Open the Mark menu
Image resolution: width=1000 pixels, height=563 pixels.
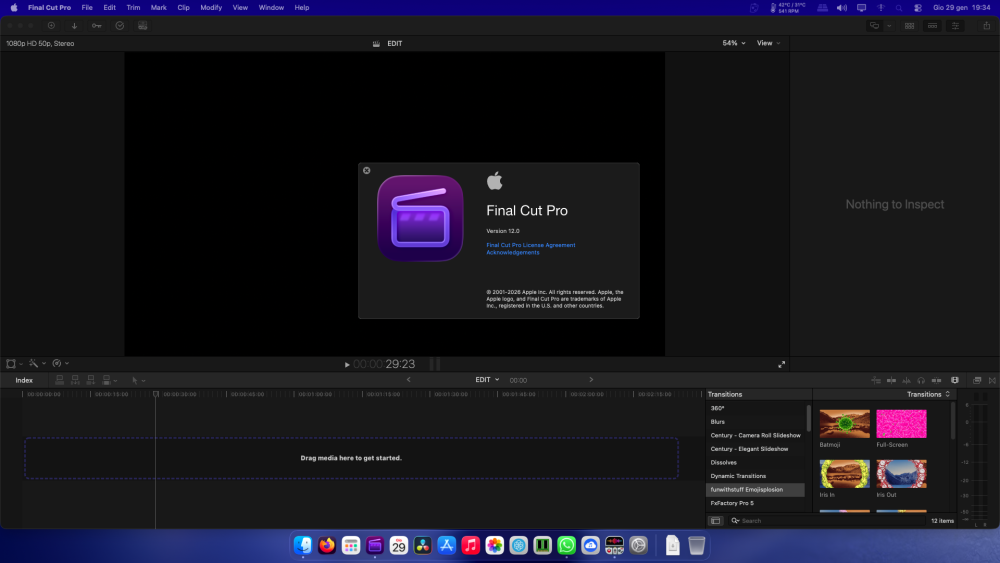pyautogui.click(x=158, y=8)
